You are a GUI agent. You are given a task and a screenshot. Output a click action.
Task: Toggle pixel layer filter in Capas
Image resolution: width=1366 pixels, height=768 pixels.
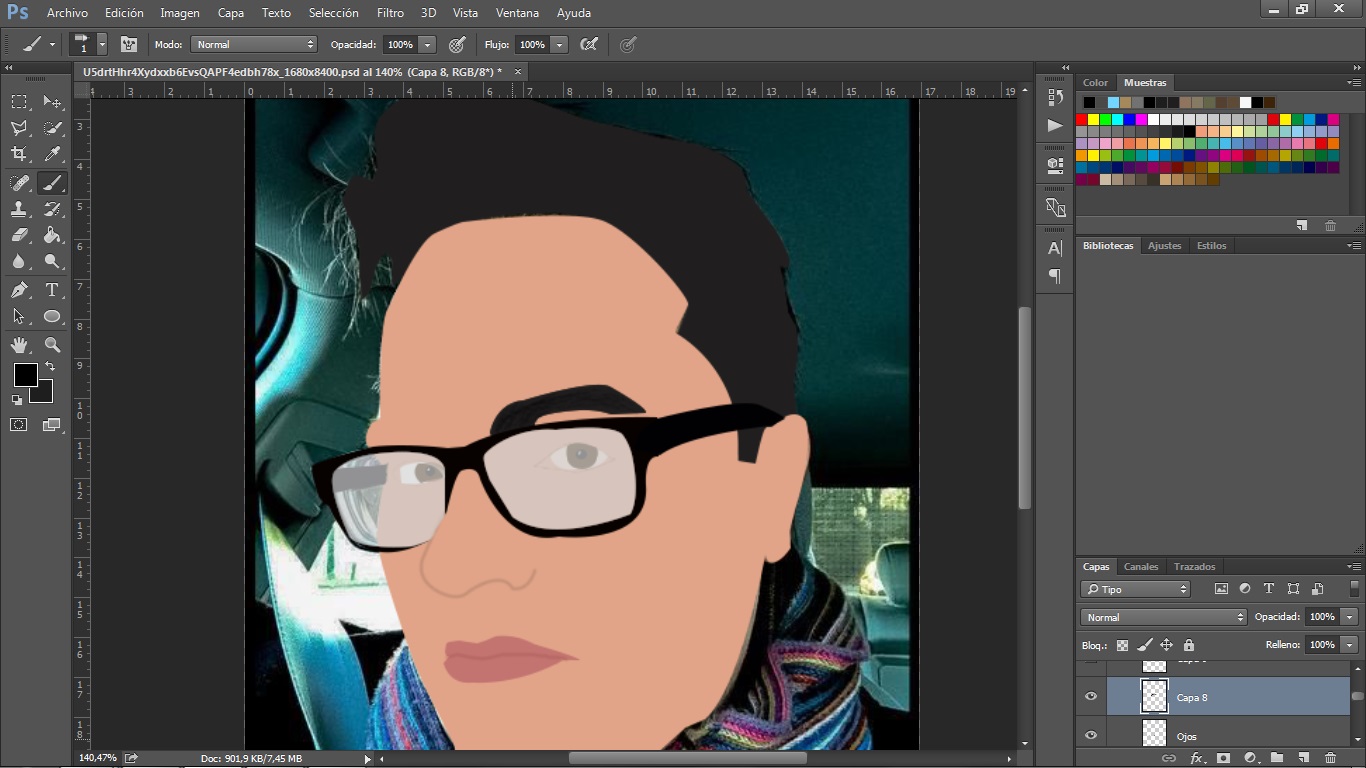point(1221,589)
